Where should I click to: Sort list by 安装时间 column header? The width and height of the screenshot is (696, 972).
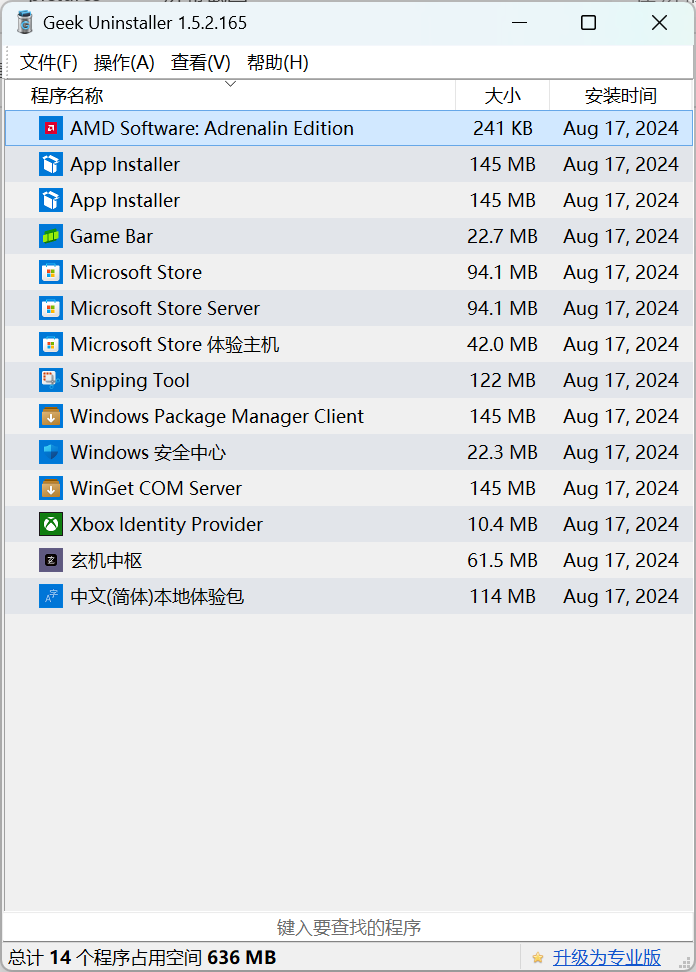pyautogui.click(x=620, y=96)
